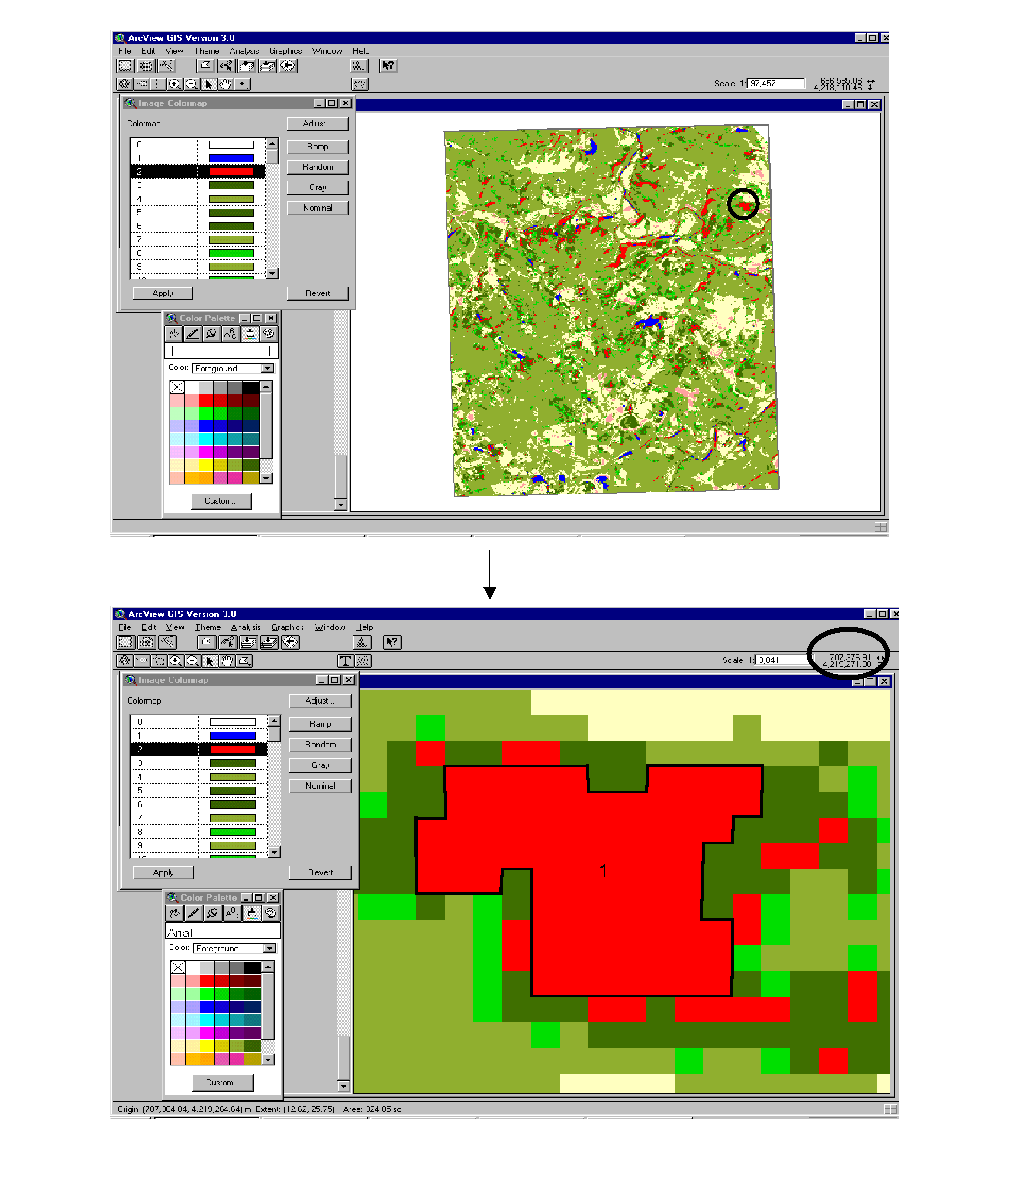Open the pen palette icon in lower Color Palette
The height and width of the screenshot is (1198, 1018).
pos(193,913)
